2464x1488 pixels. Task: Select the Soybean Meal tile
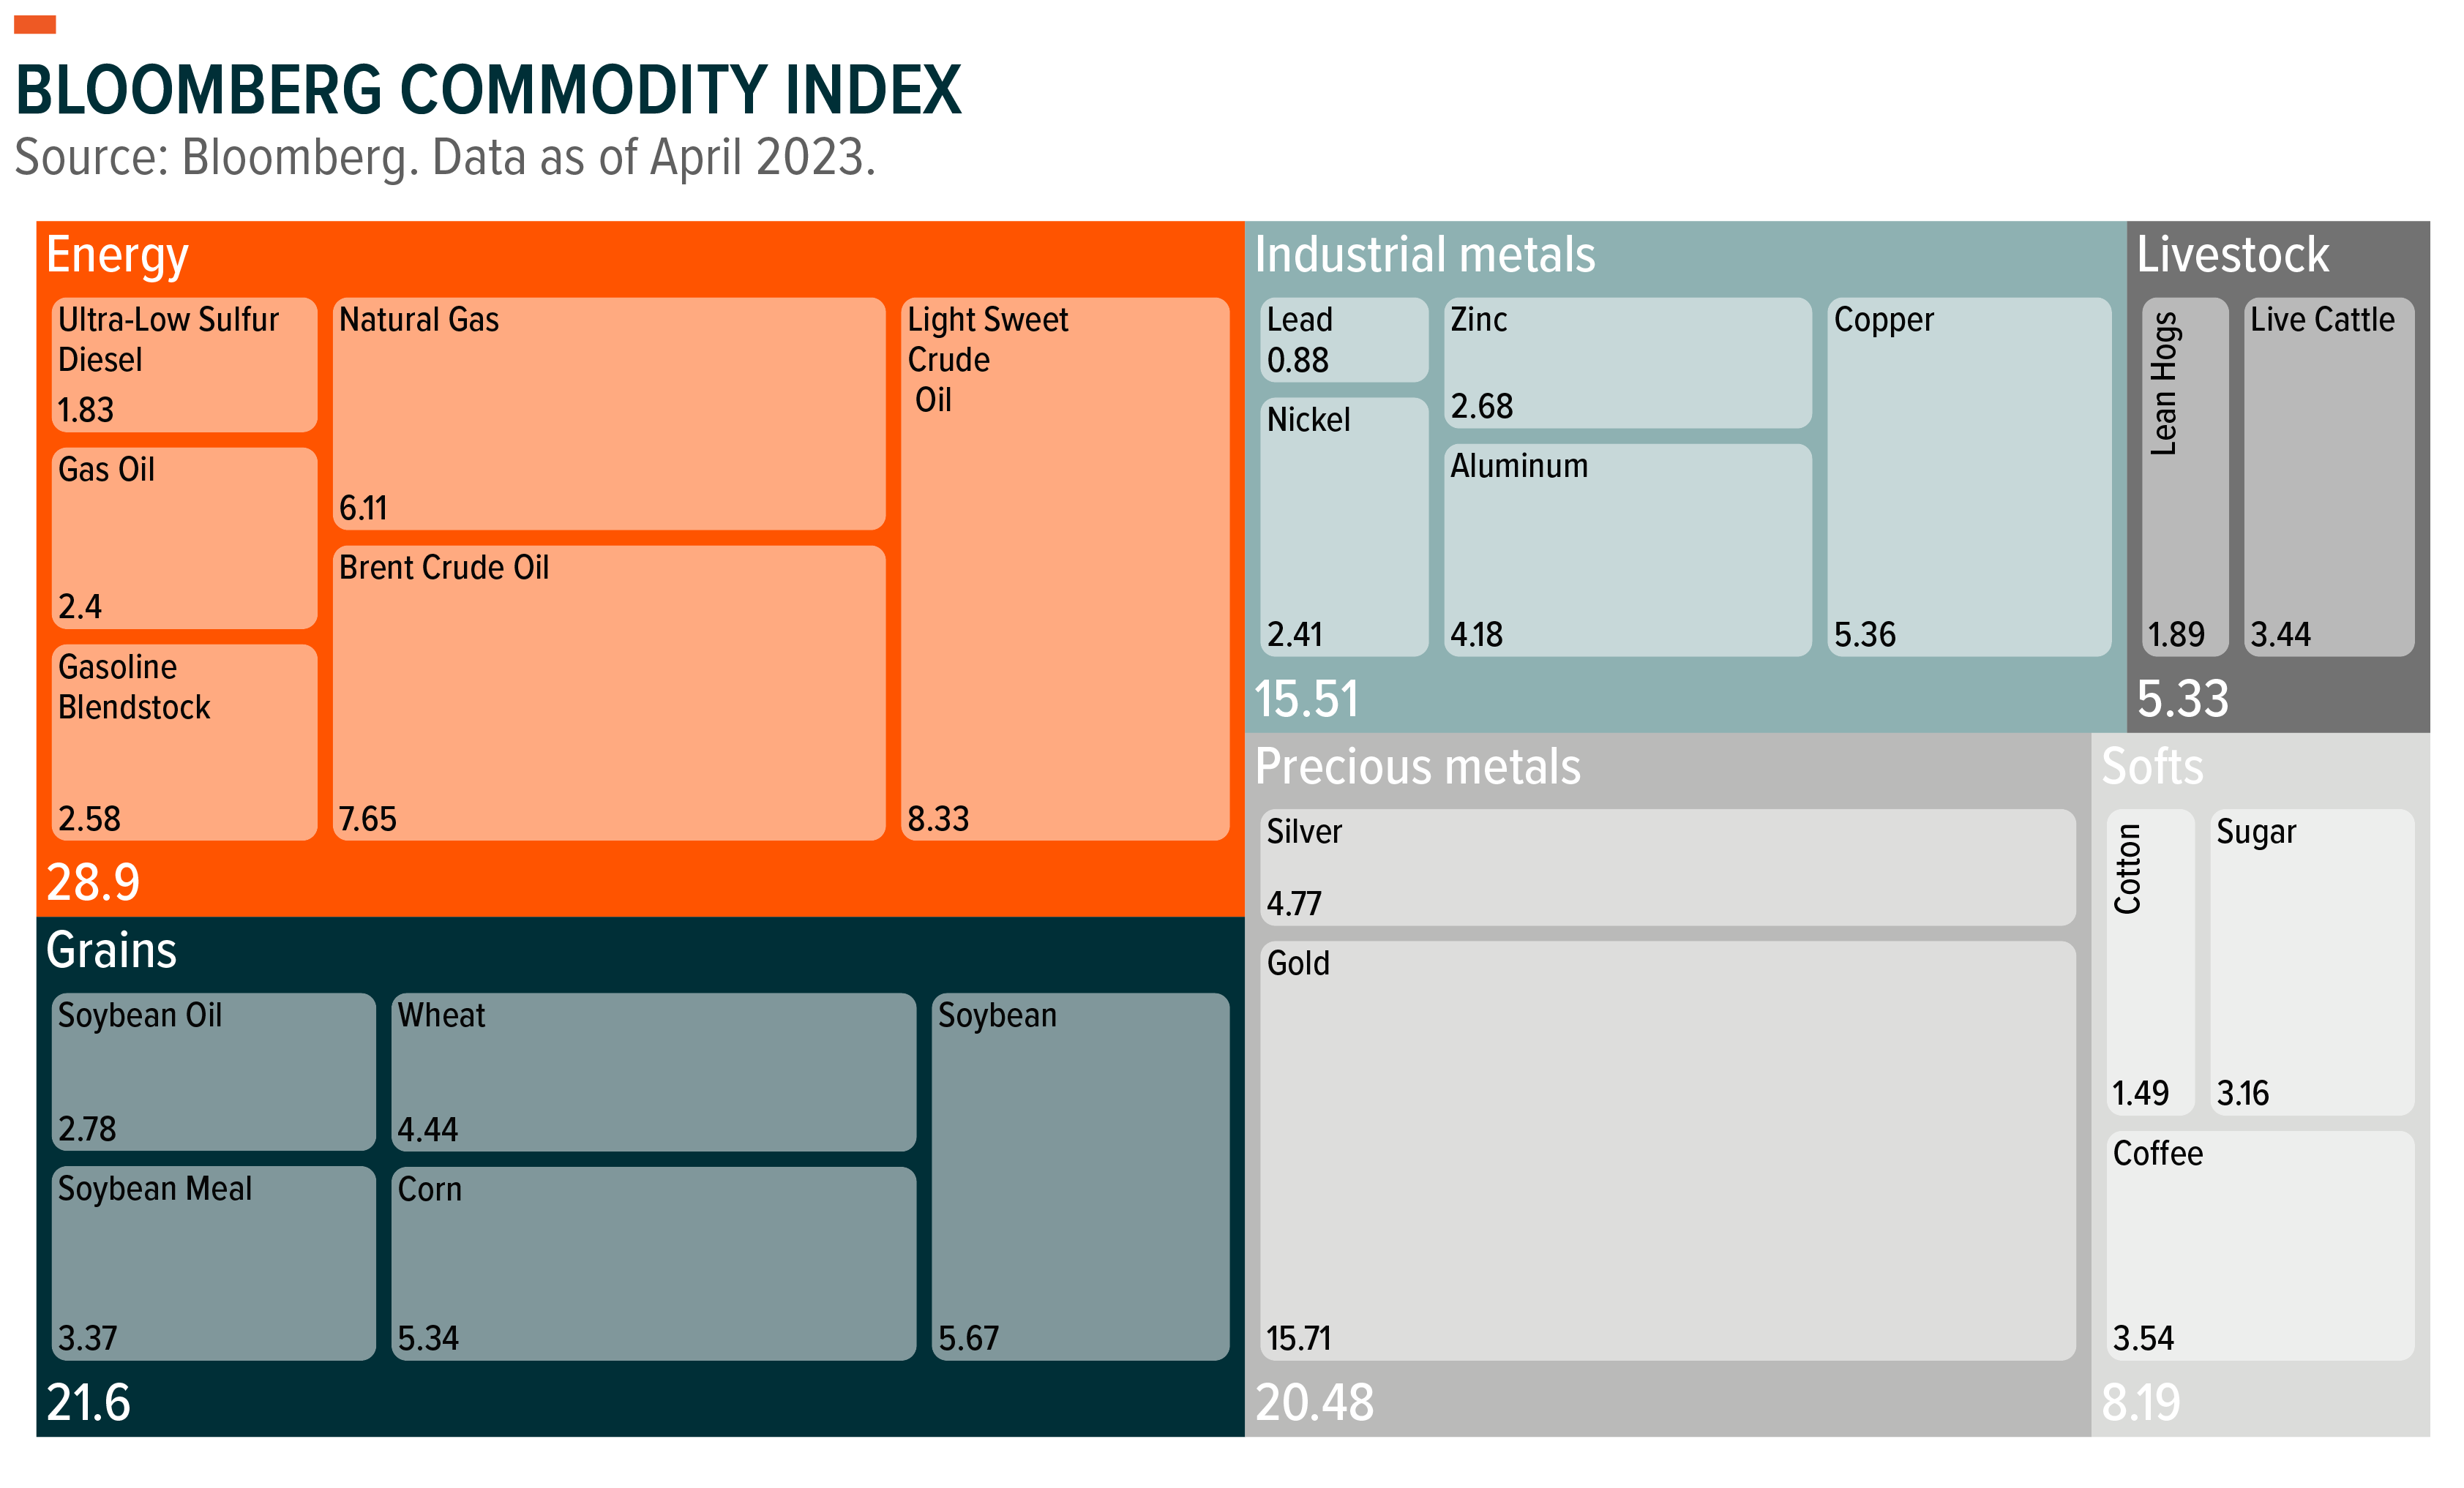pos(214,1263)
